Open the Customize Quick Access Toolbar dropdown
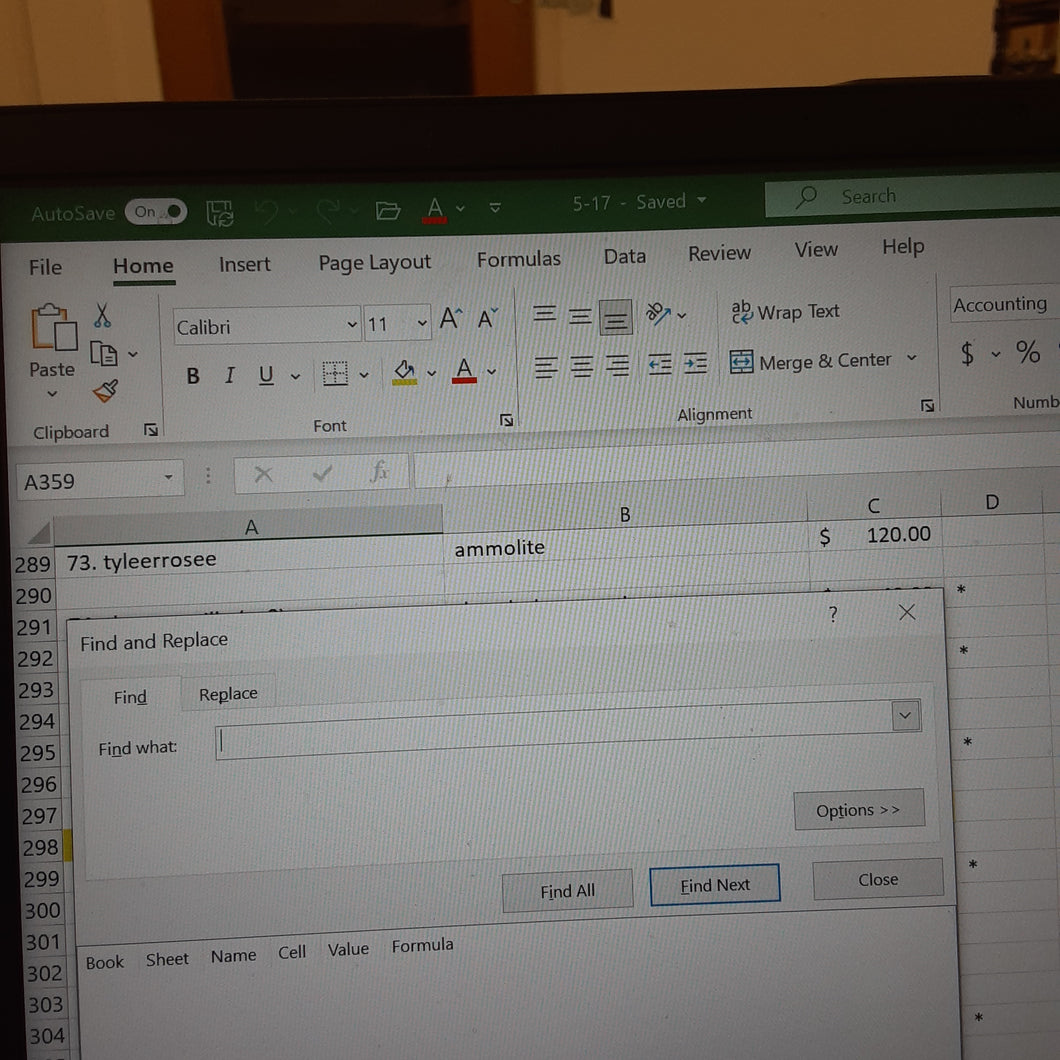This screenshot has height=1060, width=1060. tap(495, 208)
